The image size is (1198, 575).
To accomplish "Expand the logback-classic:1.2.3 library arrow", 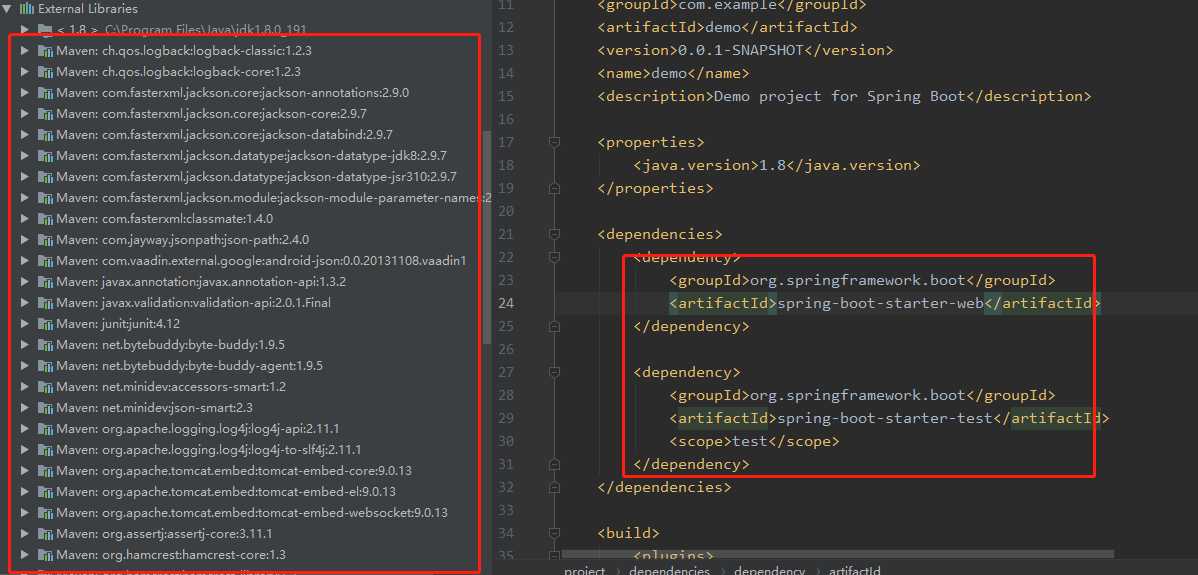I will point(24,51).
